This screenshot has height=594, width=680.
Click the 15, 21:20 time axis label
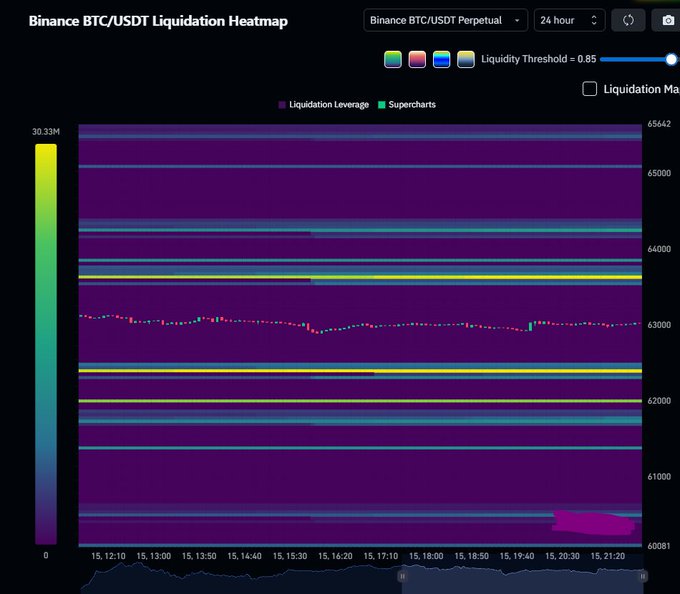pos(608,556)
